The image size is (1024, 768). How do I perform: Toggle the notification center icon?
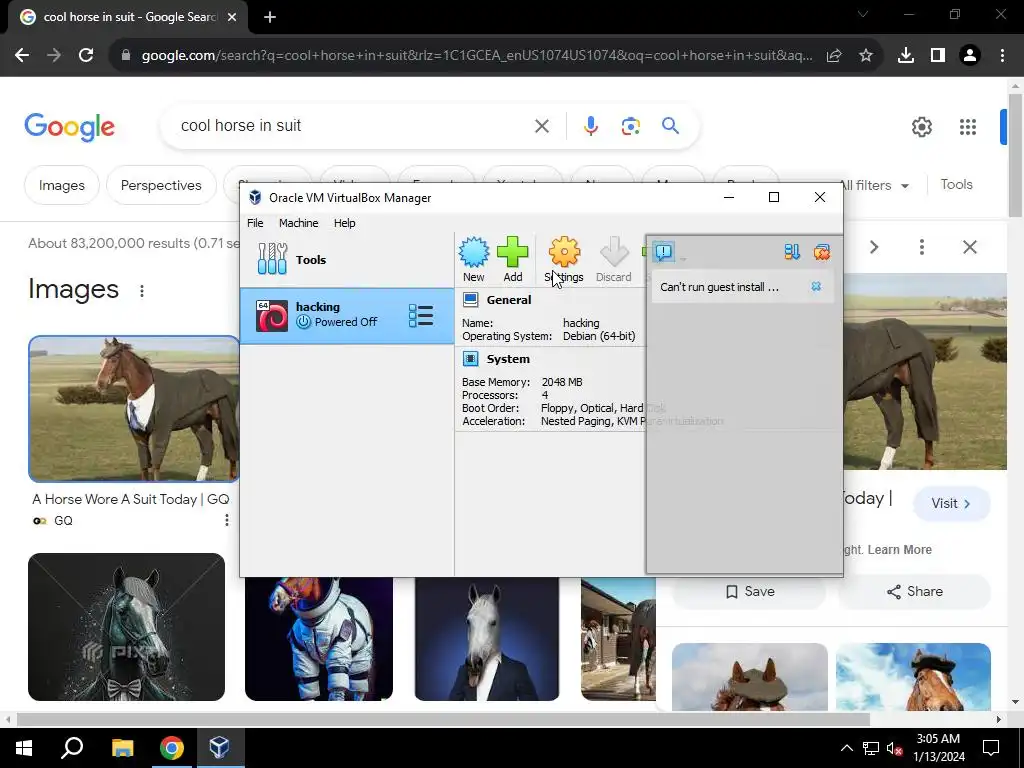pos(664,251)
